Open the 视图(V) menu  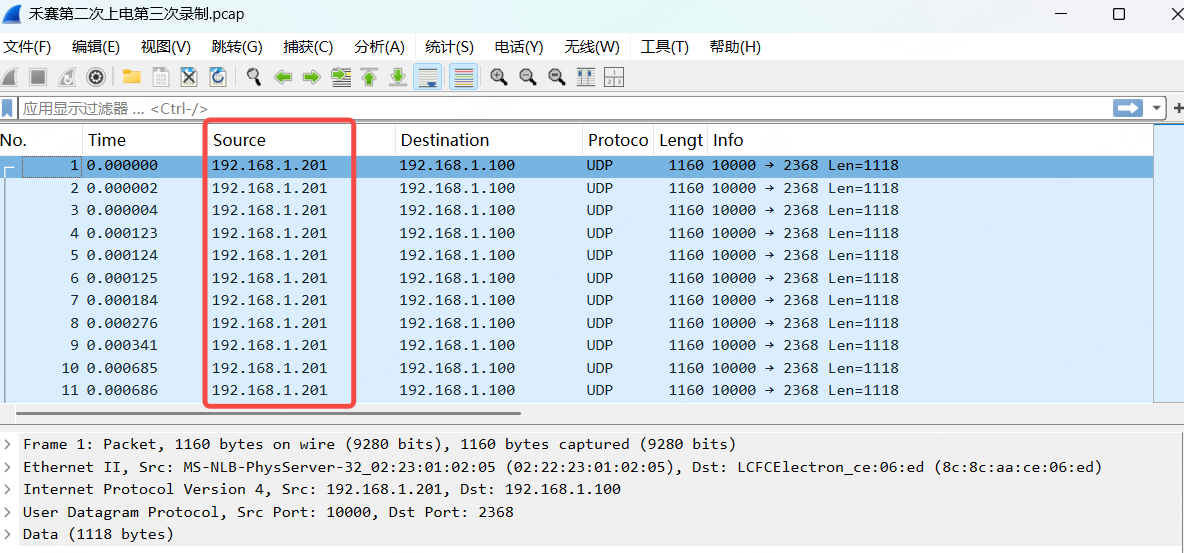click(166, 47)
